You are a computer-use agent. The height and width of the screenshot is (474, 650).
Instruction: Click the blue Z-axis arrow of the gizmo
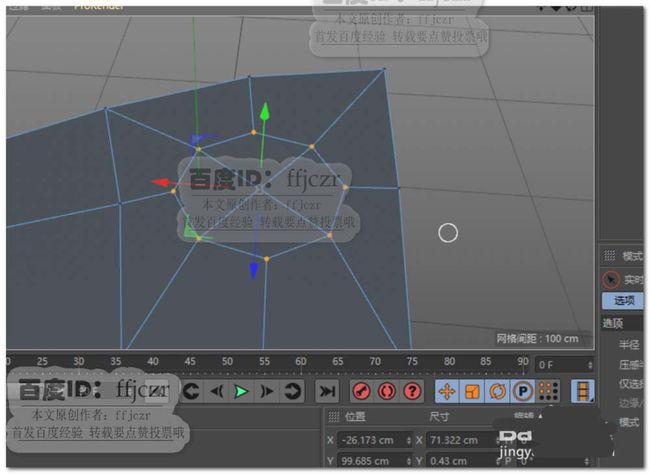click(254, 271)
